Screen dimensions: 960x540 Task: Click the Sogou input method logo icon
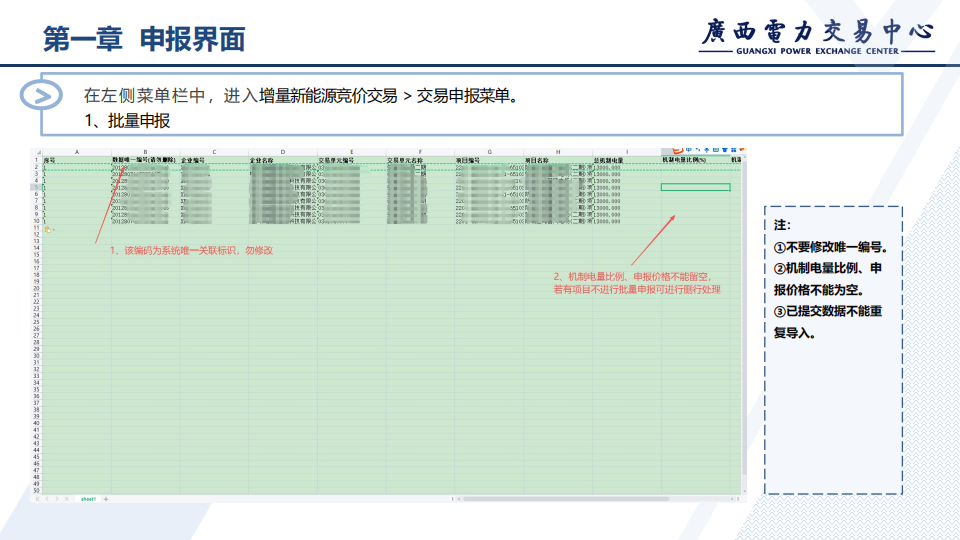pos(677,151)
